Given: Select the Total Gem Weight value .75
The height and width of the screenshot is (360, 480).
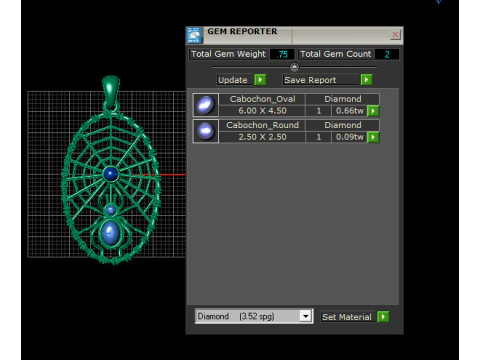Looking at the screenshot, I should 282,54.
